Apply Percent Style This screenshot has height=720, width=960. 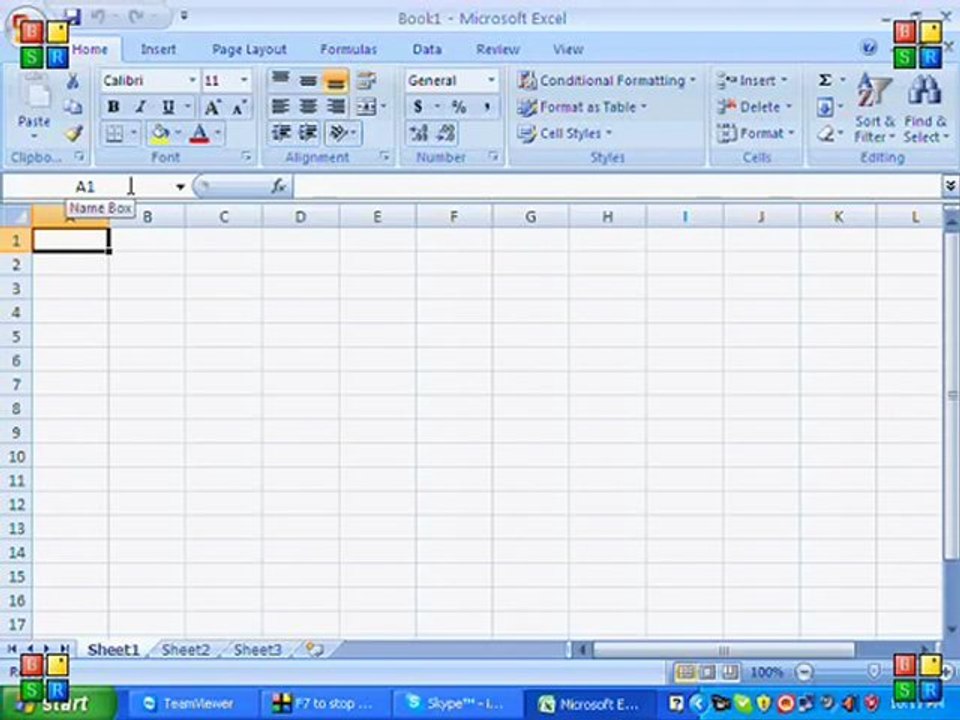click(x=459, y=107)
